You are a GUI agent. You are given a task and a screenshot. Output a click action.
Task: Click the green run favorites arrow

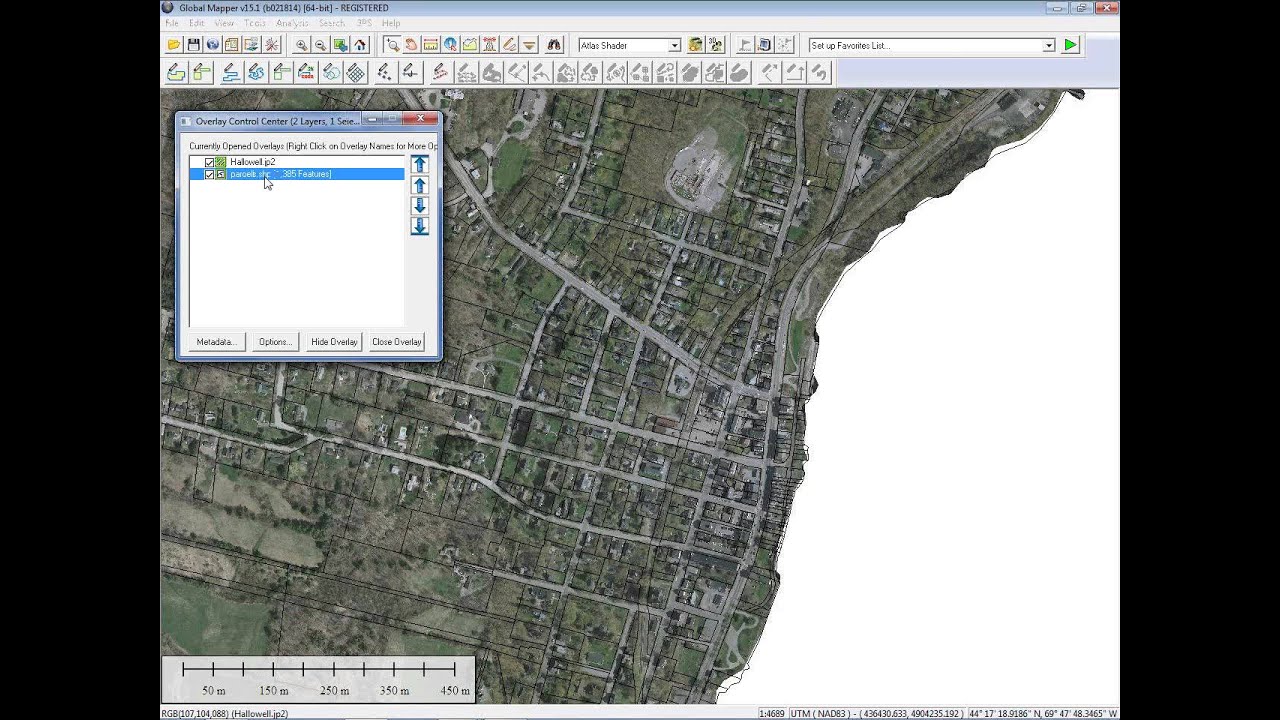(x=1070, y=45)
